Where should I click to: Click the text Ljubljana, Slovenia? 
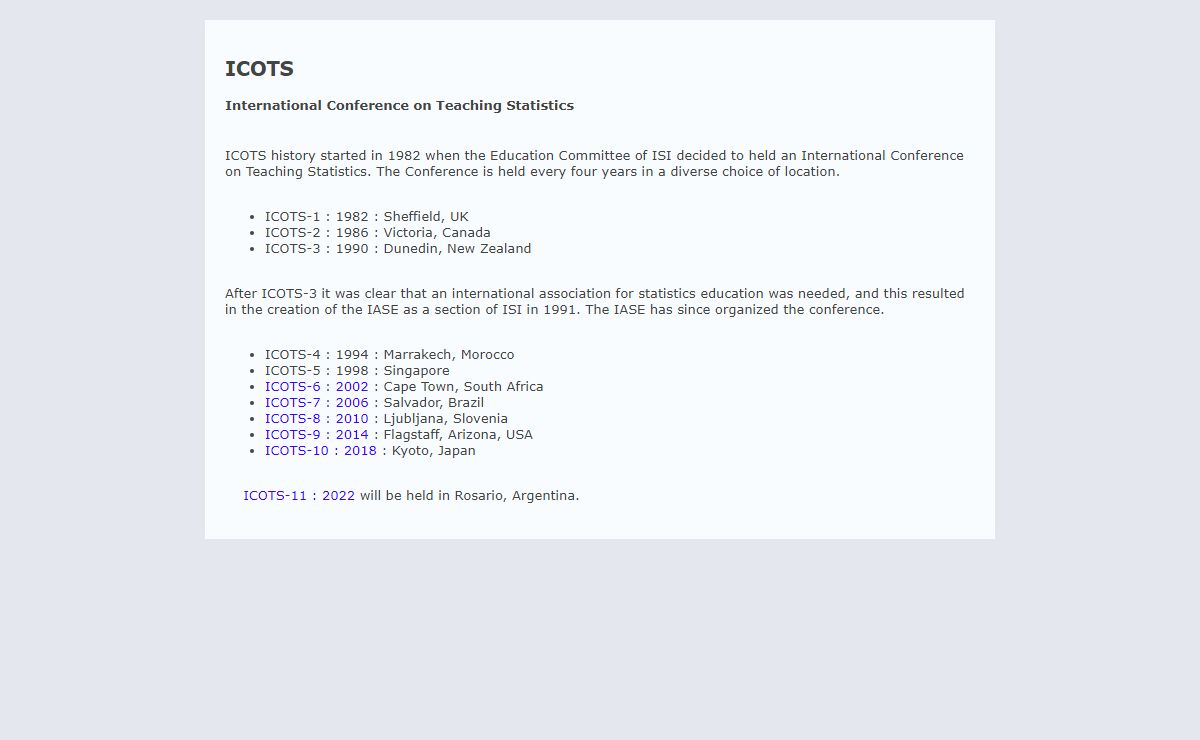pyautogui.click(x=446, y=418)
